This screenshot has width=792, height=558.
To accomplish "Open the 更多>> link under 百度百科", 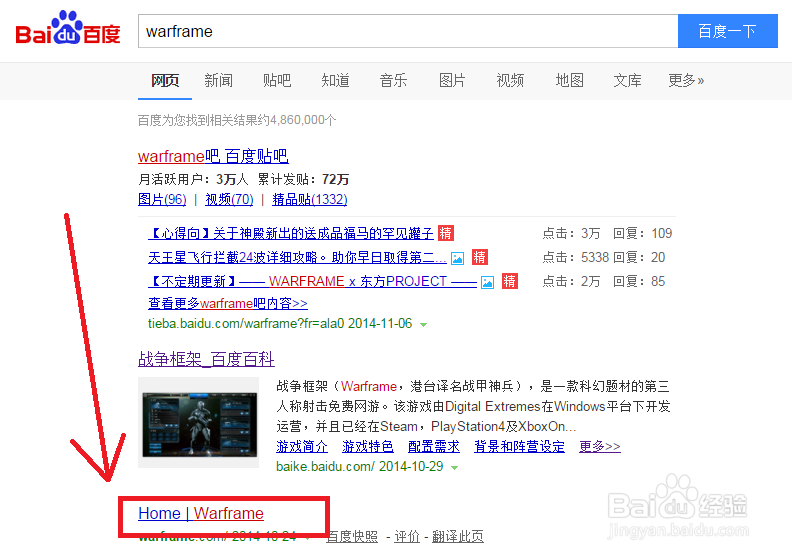I will coord(600,447).
